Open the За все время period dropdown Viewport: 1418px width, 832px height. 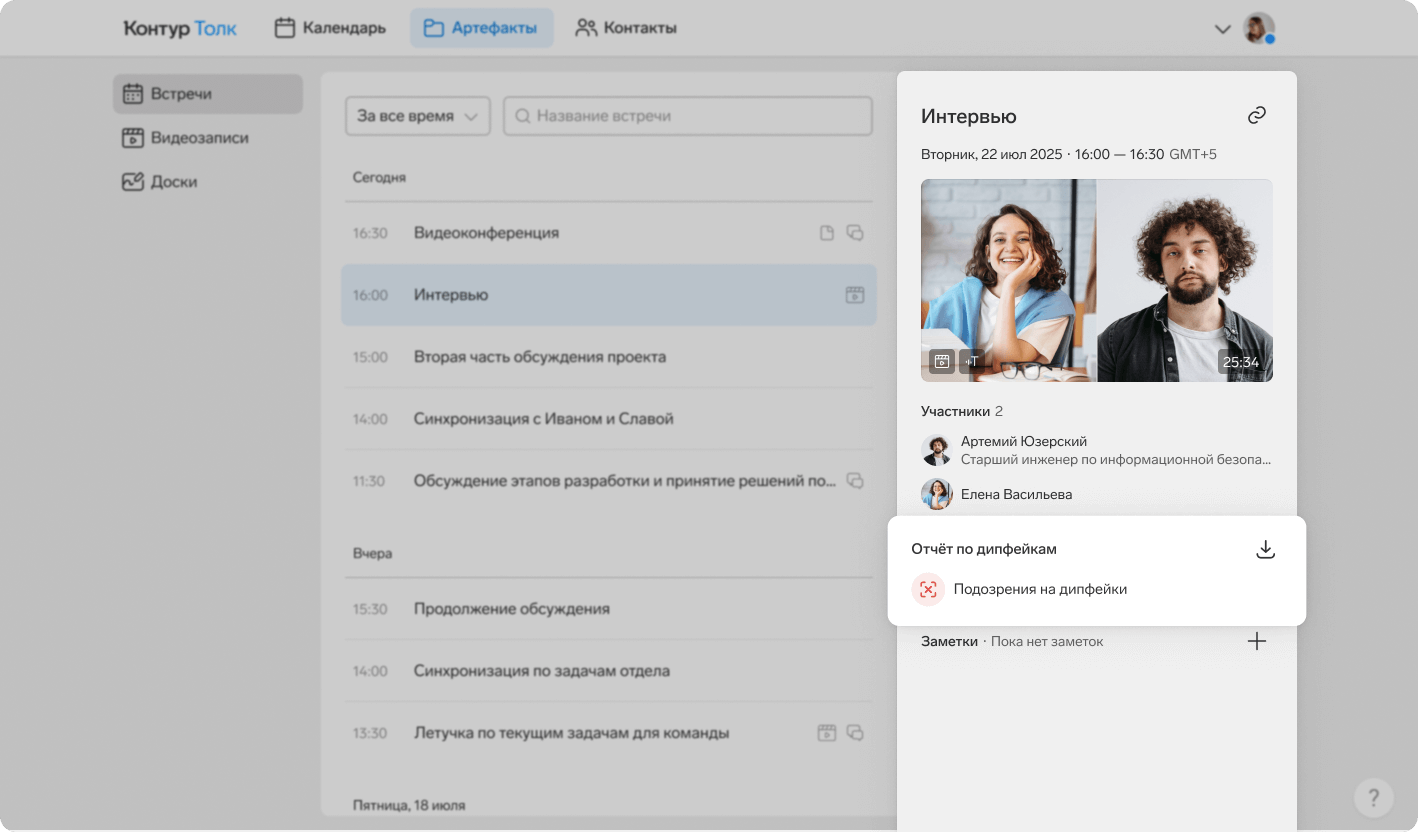click(417, 116)
